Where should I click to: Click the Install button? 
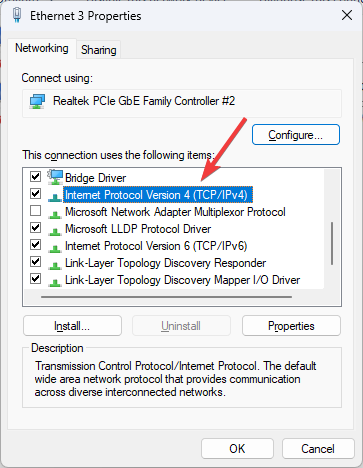tap(72, 326)
